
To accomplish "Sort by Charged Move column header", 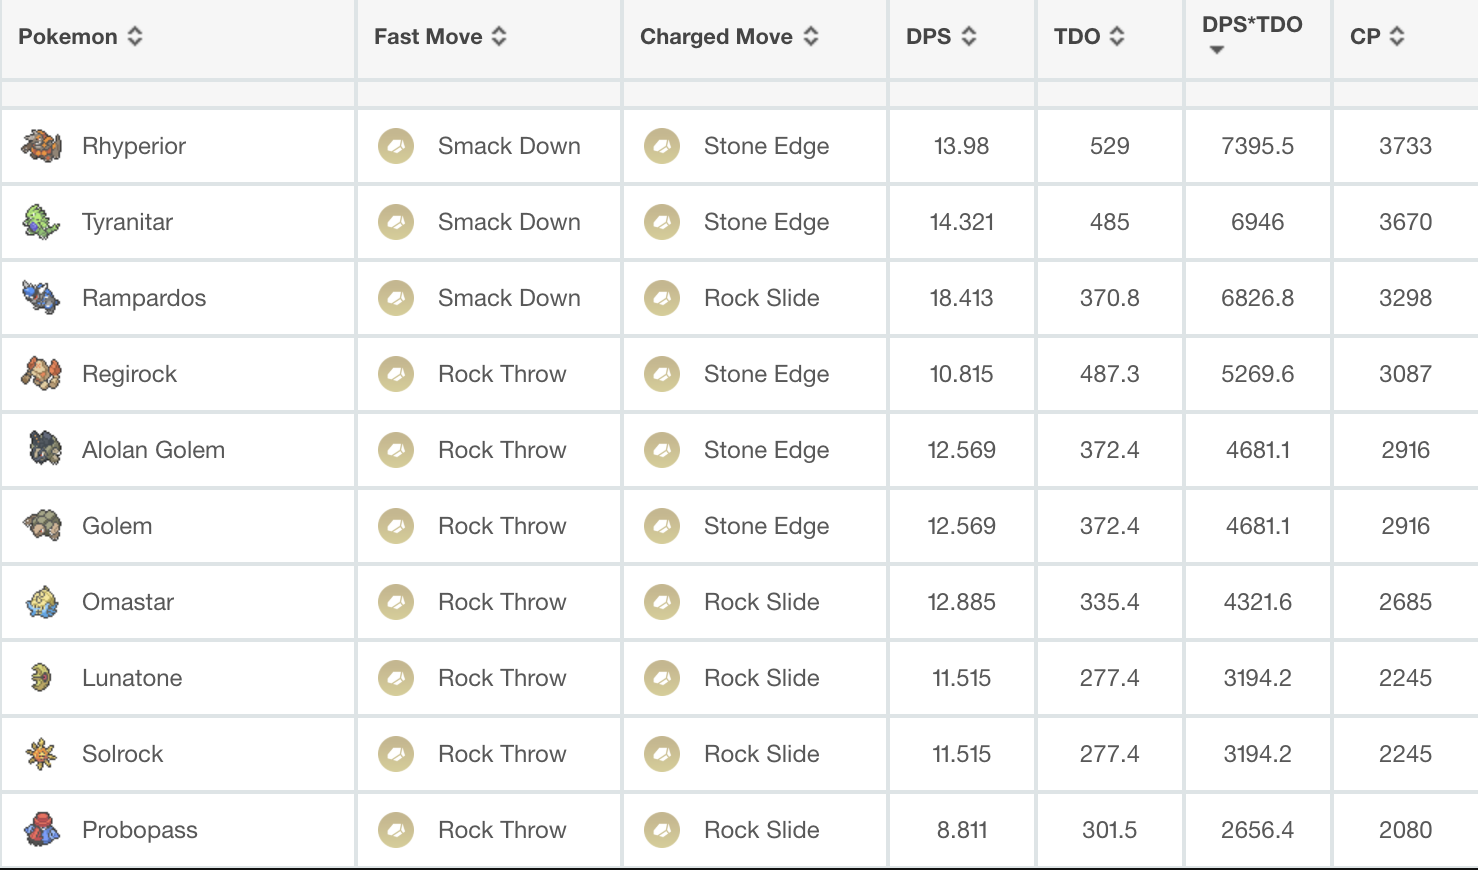I will pos(729,37).
